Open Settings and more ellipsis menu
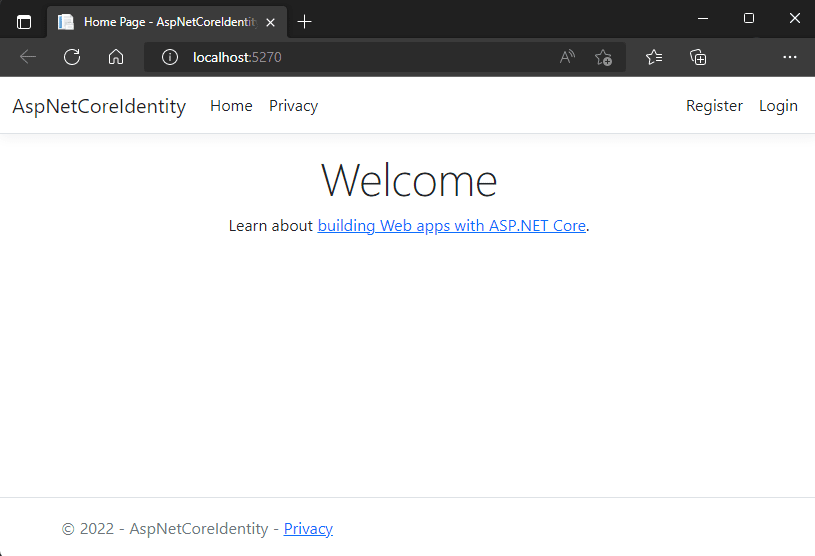The height and width of the screenshot is (556, 815). (x=790, y=57)
